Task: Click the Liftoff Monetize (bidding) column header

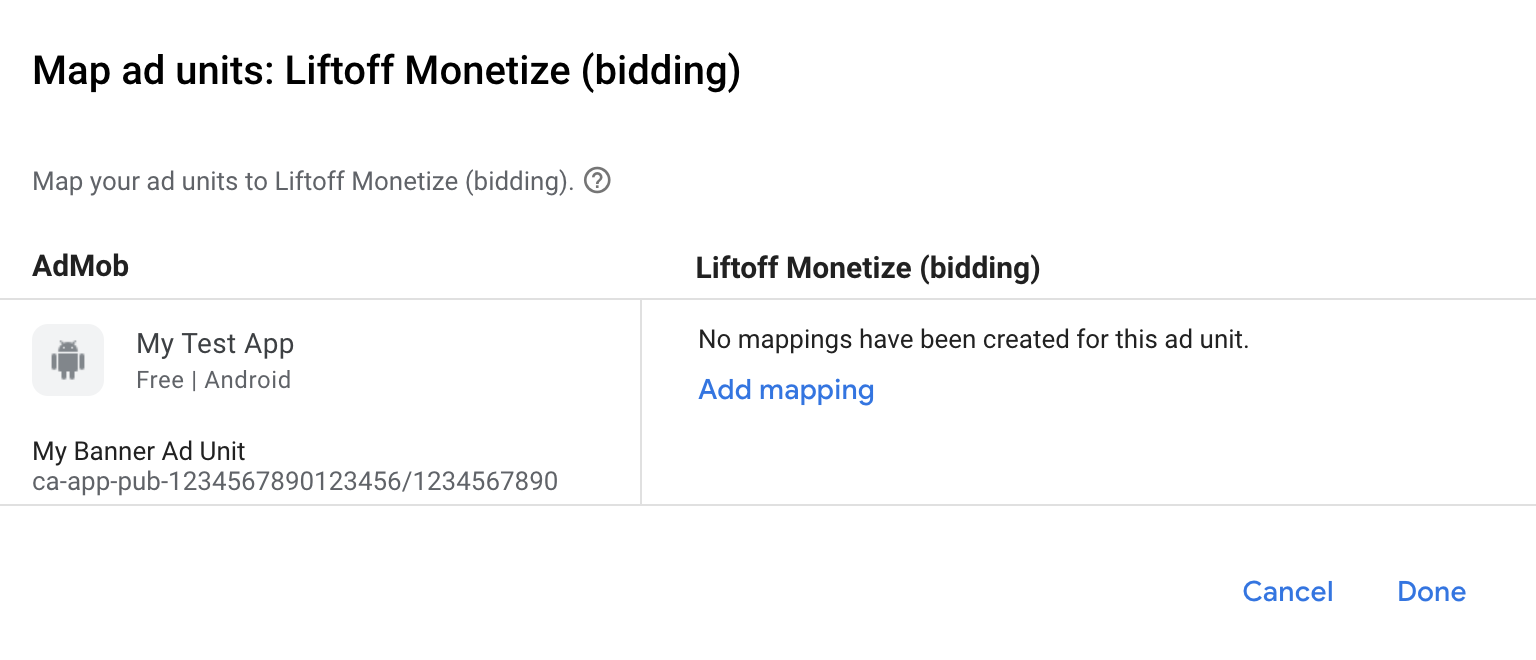Action: [x=867, y=268]
